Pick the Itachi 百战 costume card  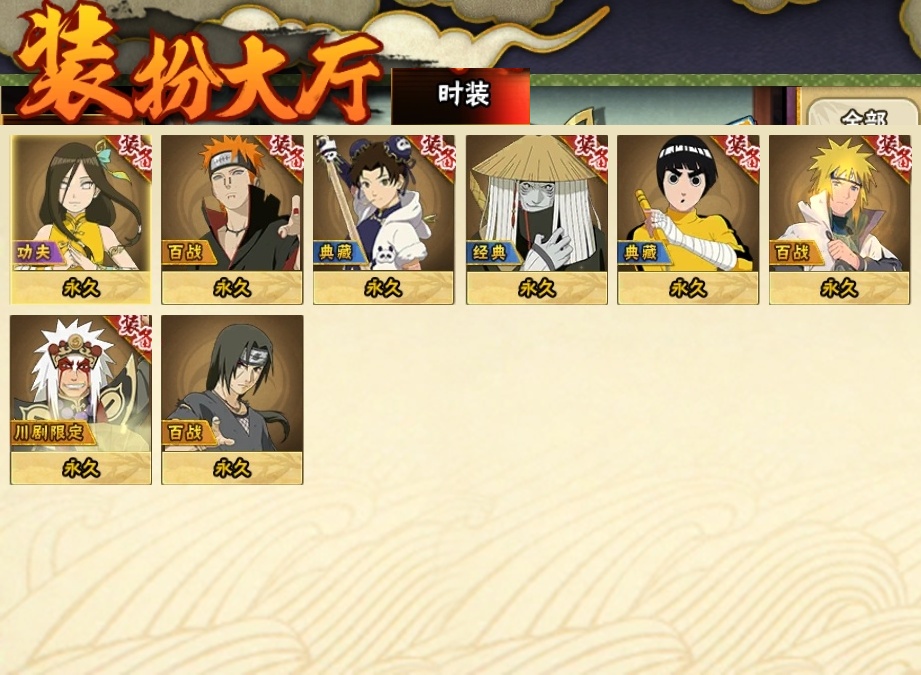click(232, 399)
